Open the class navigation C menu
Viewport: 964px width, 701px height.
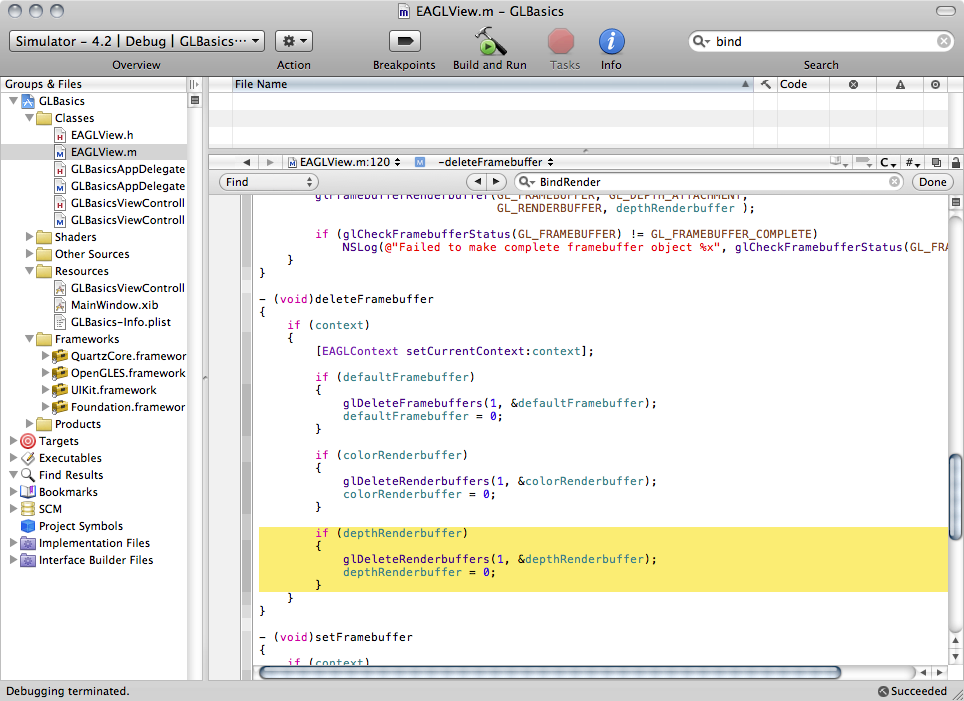point(887,162)
